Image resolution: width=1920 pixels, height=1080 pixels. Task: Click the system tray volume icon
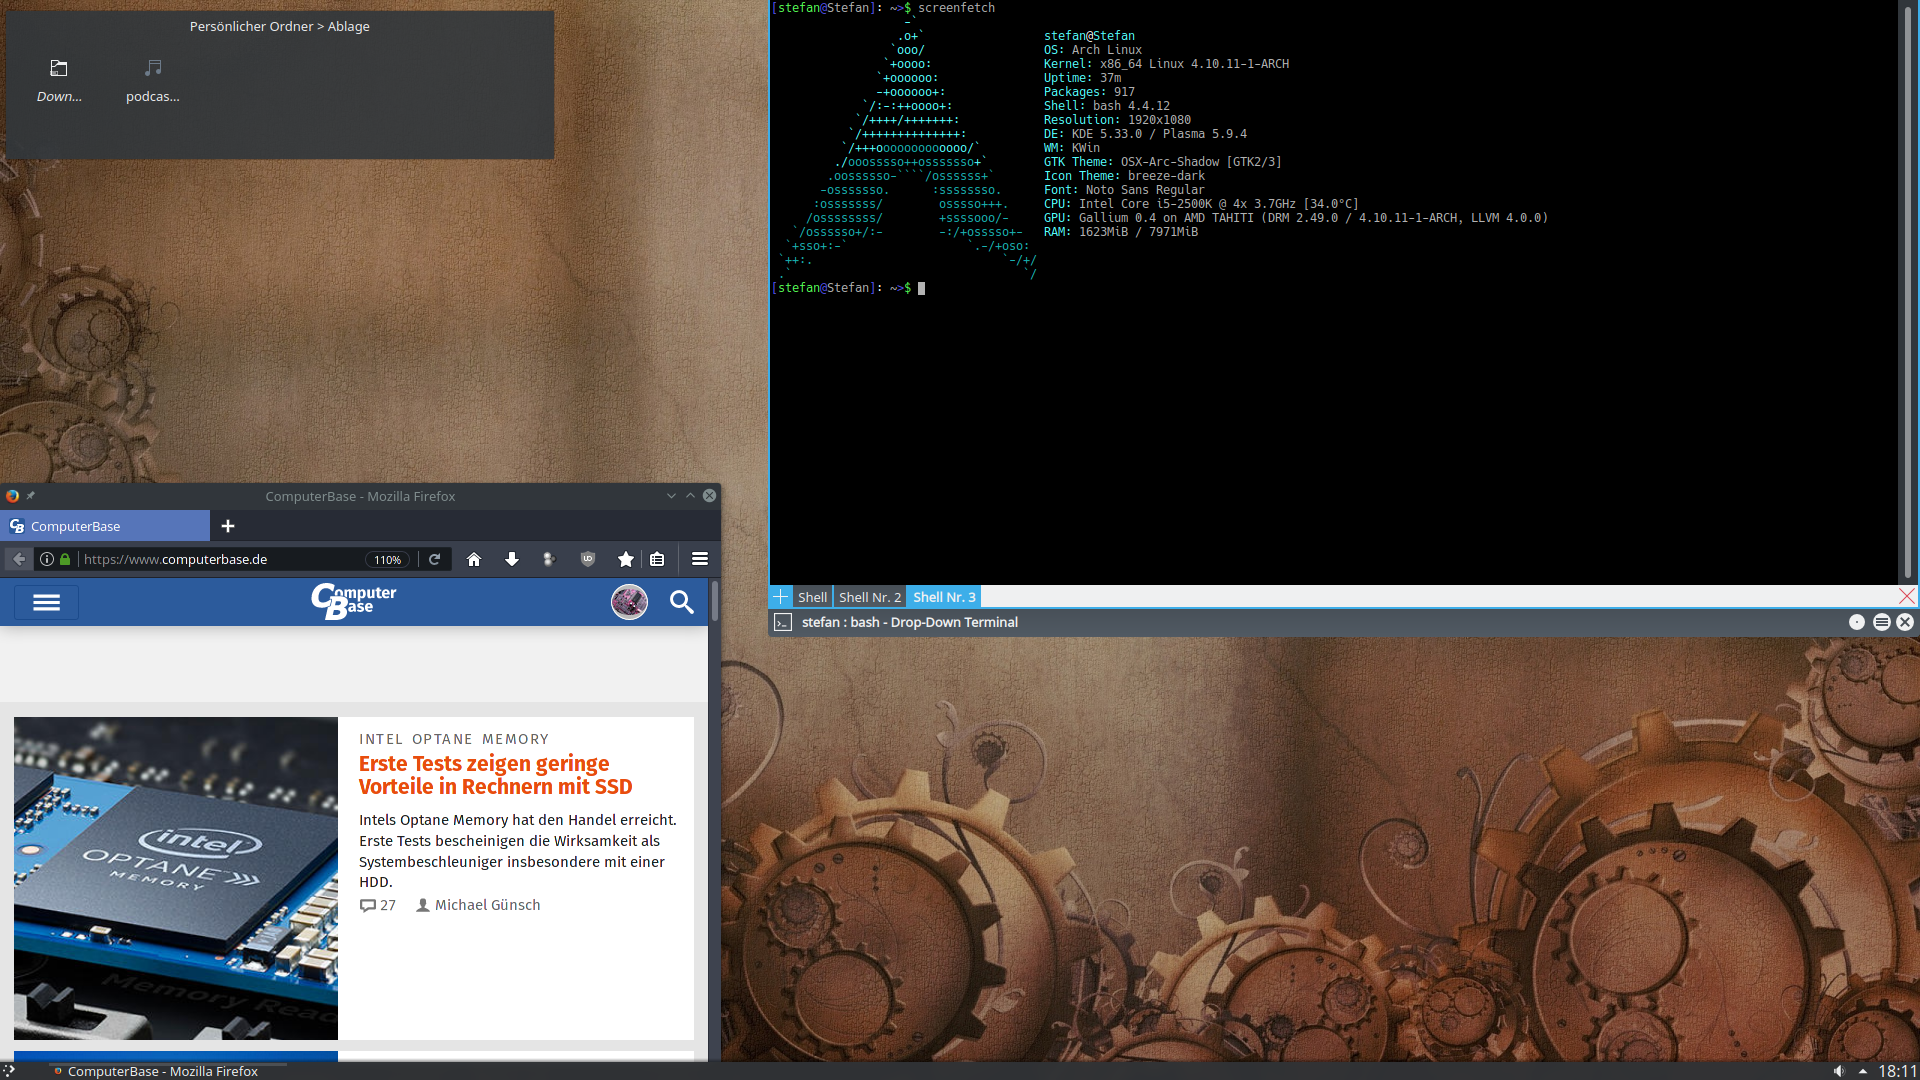1839,1071
